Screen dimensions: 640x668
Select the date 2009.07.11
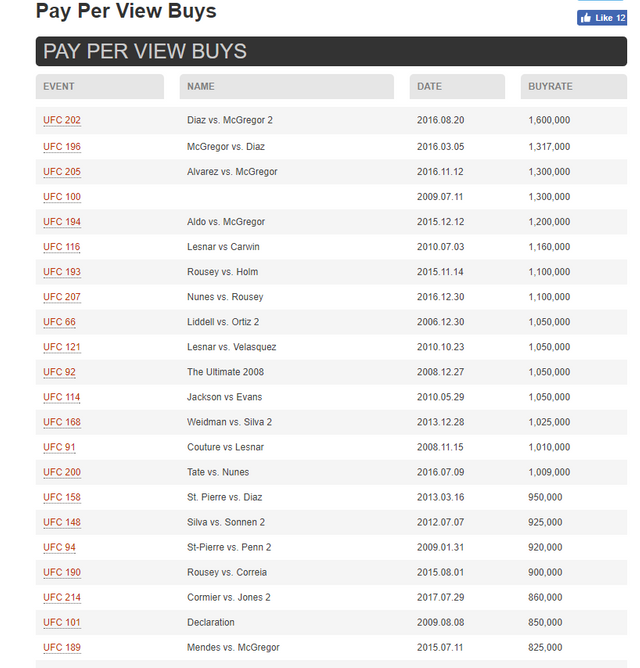click(440, 197)
